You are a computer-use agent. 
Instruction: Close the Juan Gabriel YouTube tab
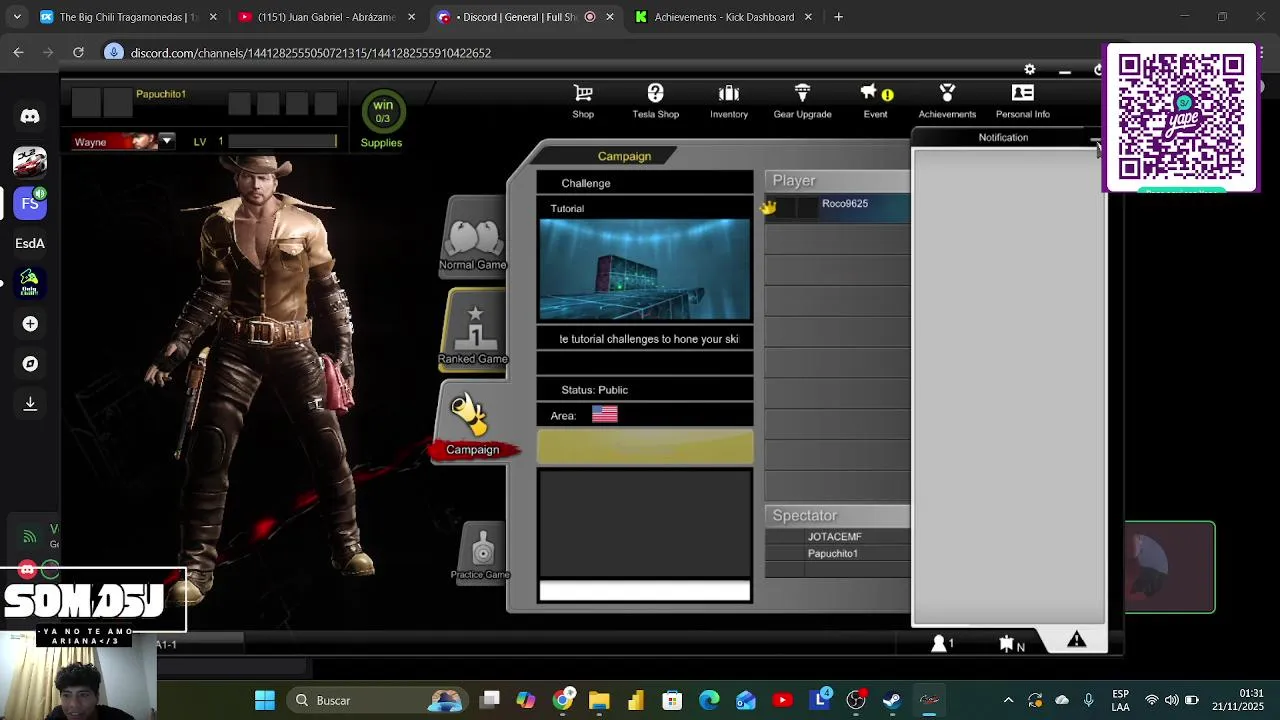[x=411, y=17]
